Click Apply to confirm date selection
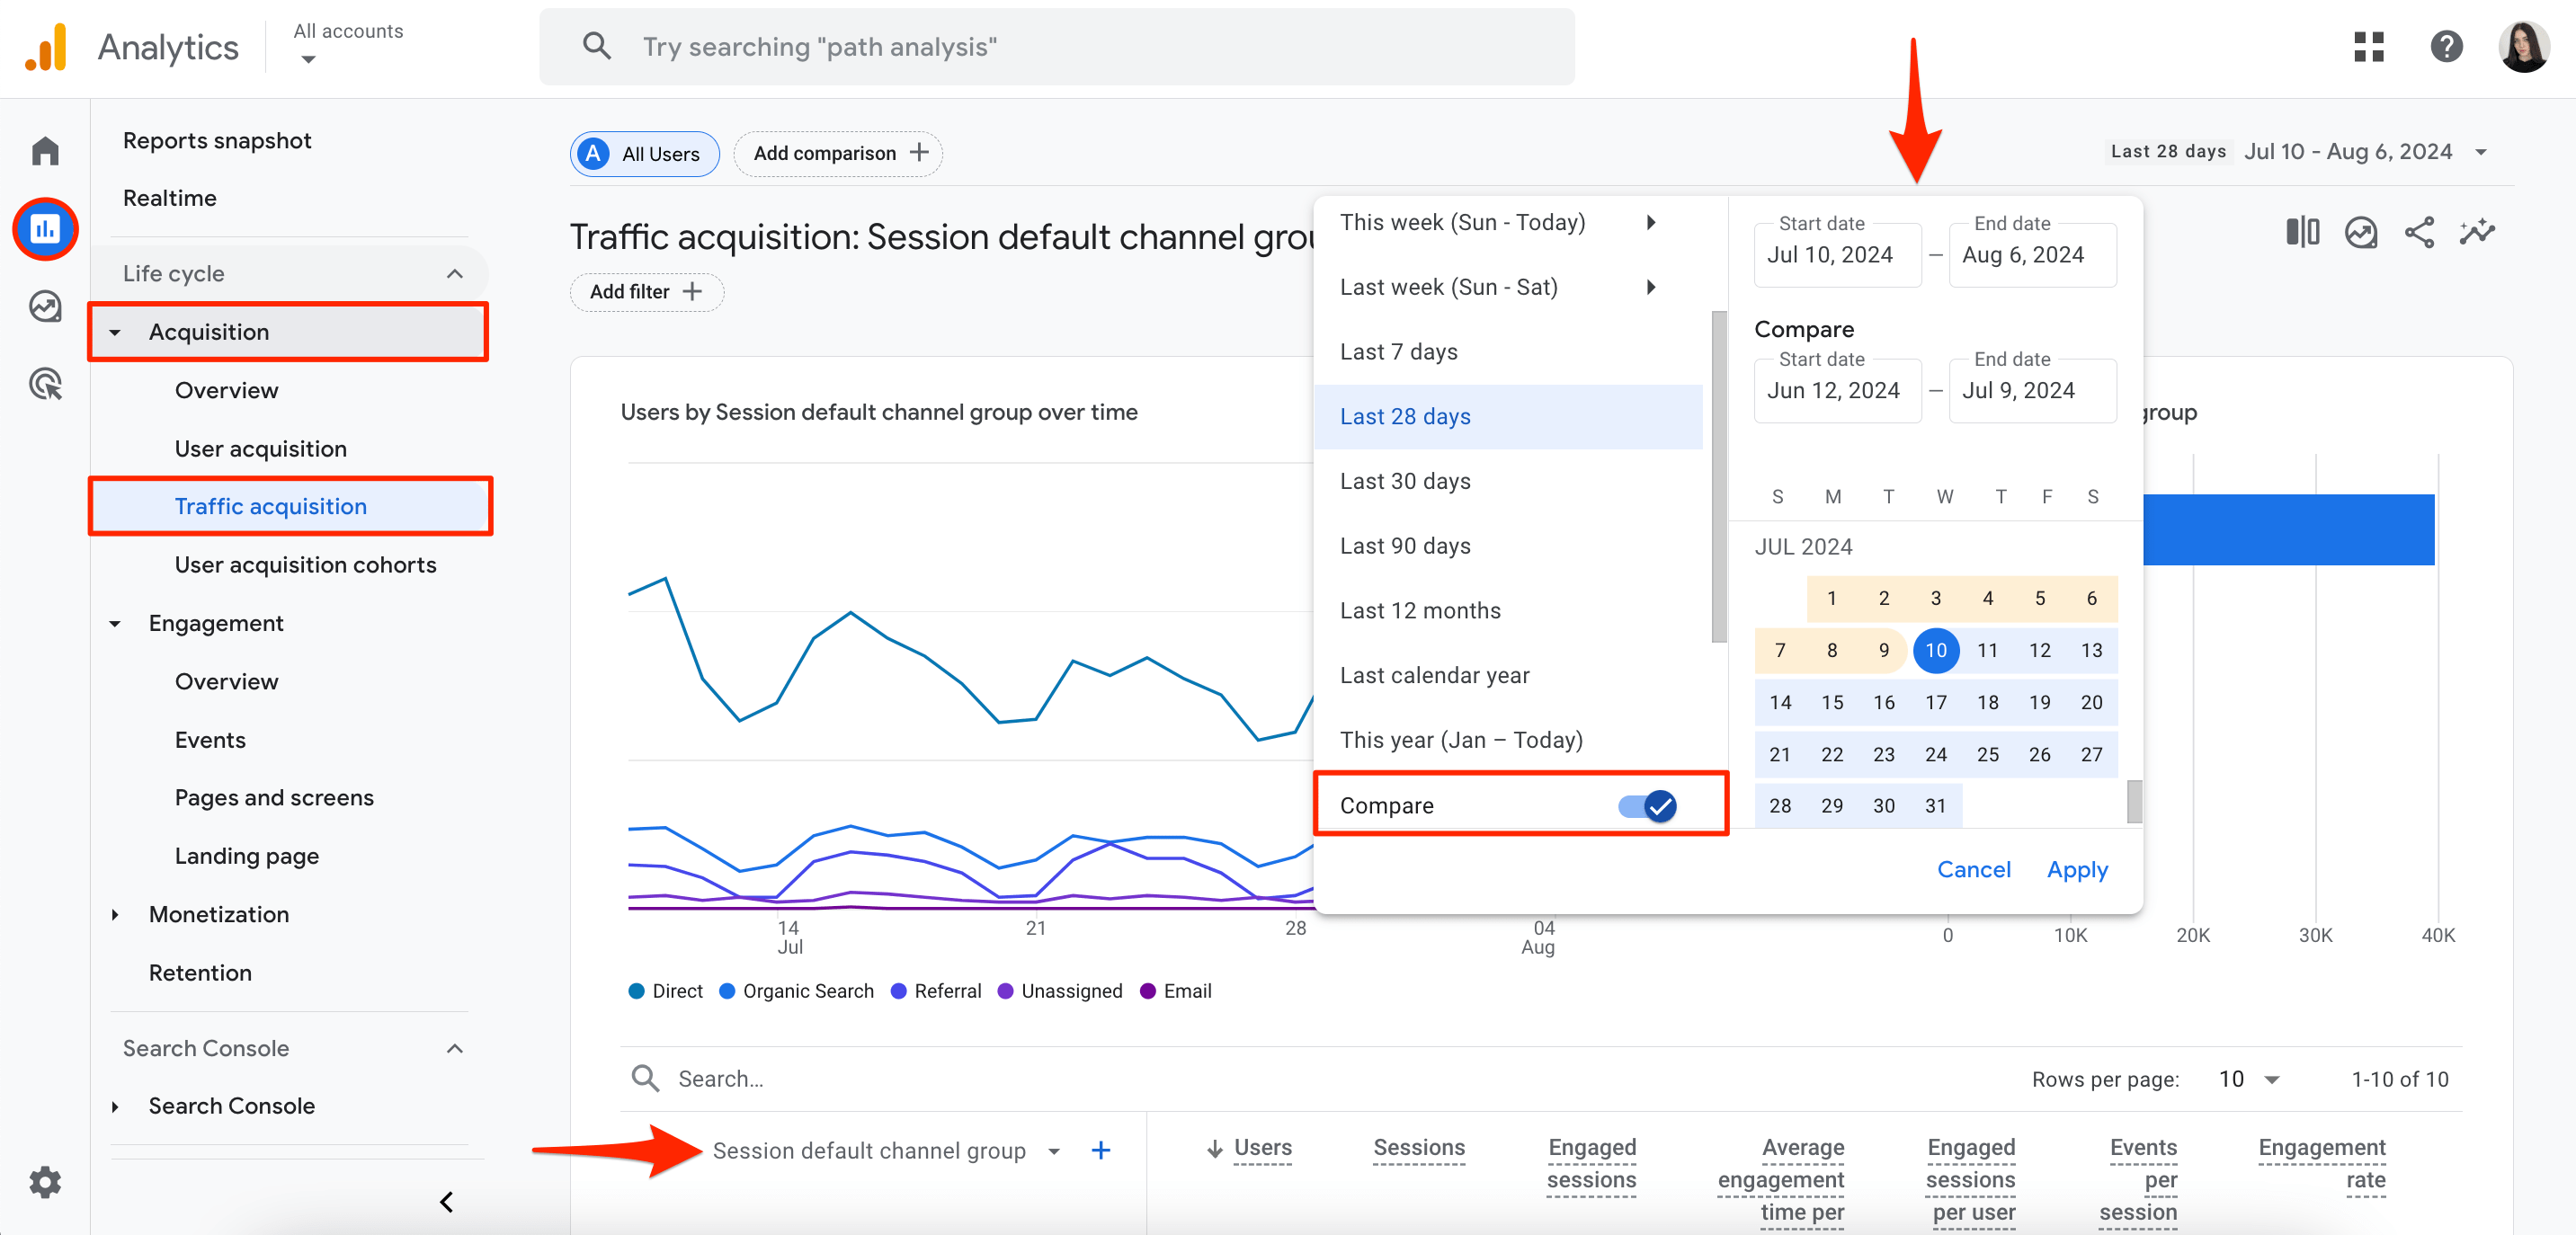The image size is (2576, 1235). coord(2075,869)
